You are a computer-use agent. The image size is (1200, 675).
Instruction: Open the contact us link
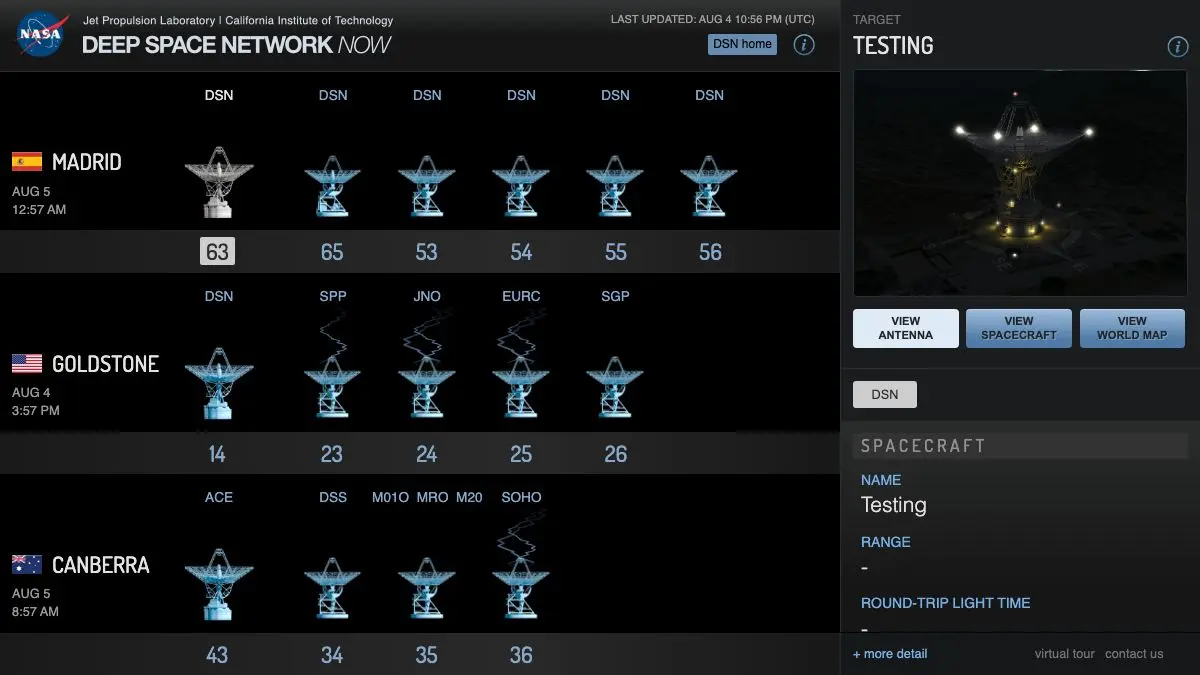1134,654
